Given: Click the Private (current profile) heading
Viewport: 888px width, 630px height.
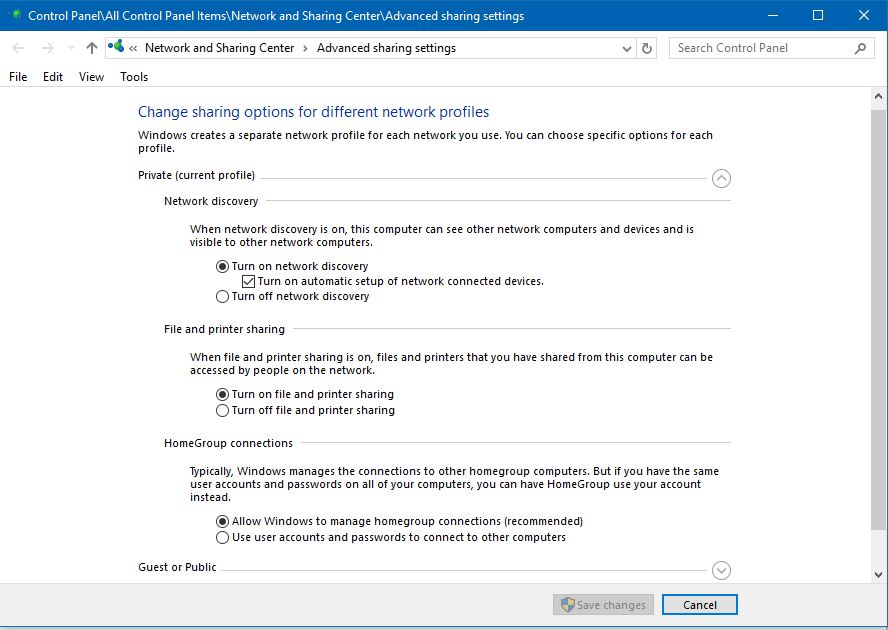Looking at the screenshot, I should pos(197,175).
